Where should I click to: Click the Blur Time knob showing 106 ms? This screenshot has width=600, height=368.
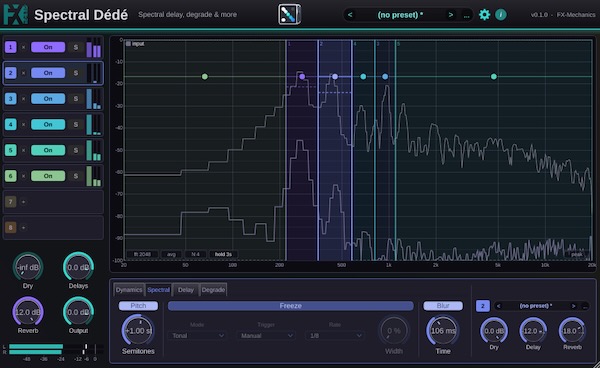pyautogui.click(x=443, y=331)
